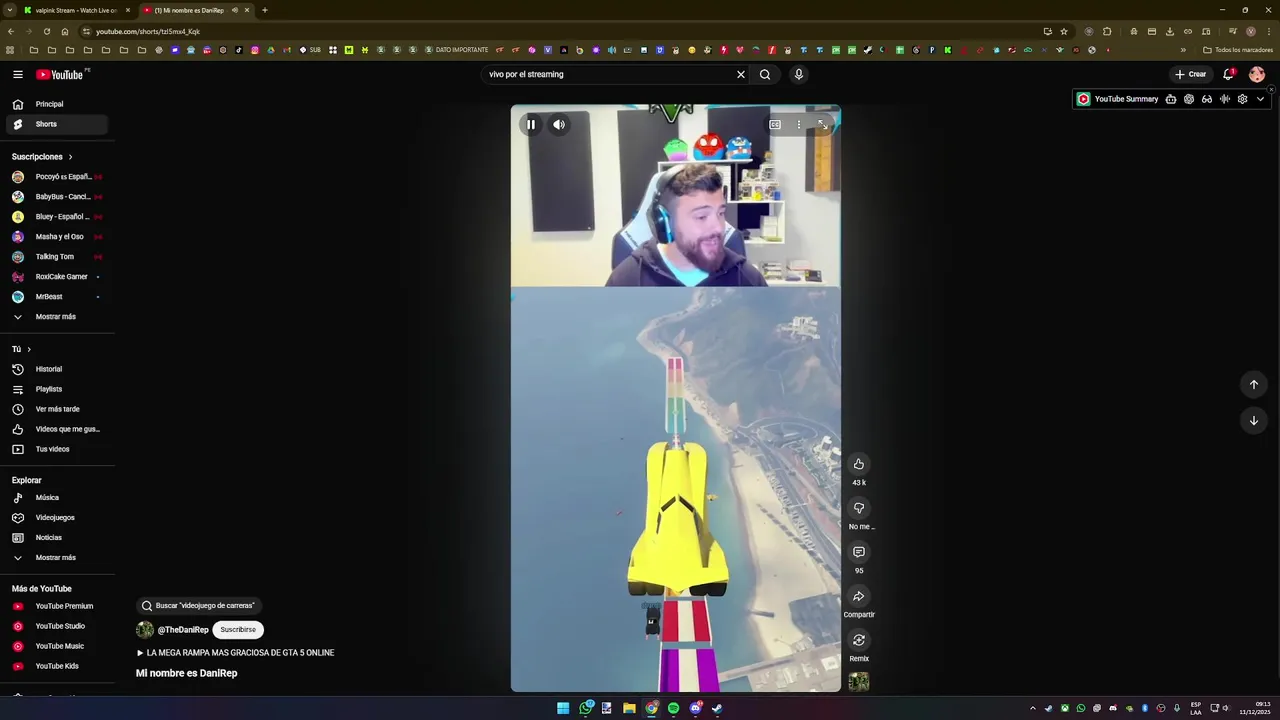
Task: Enter fullscreen for the Short
Action: [x=822, y=125]
